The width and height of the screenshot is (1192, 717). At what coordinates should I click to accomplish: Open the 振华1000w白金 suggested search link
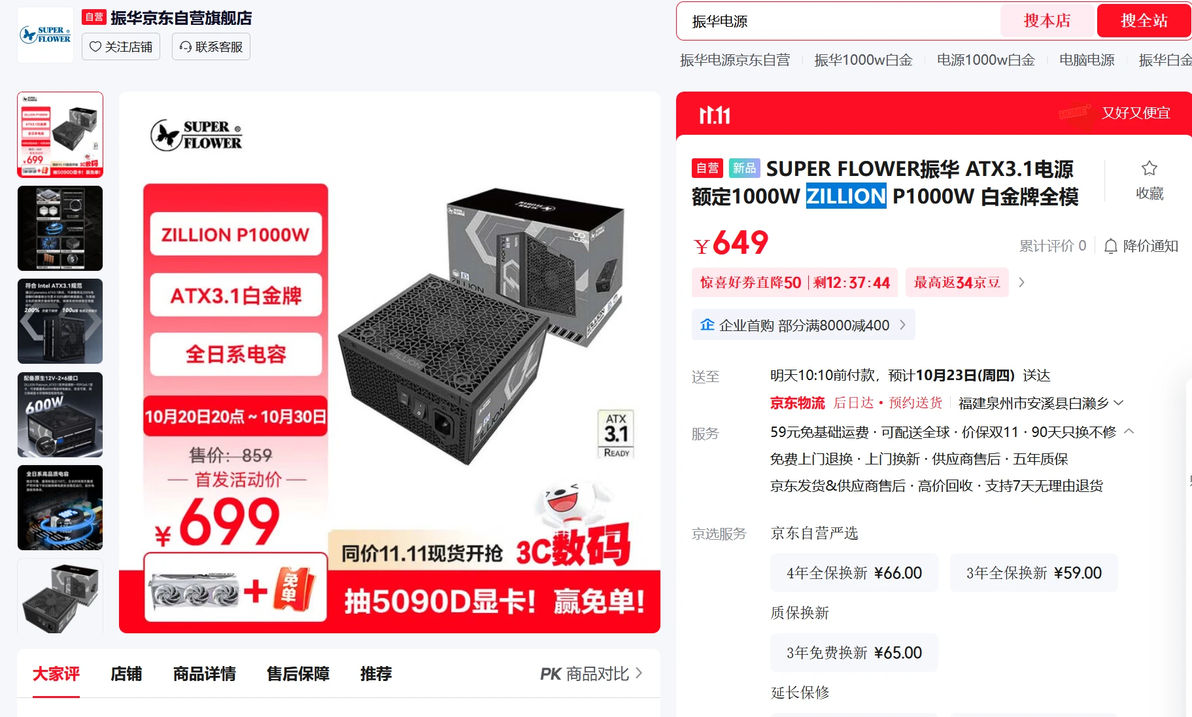863,60
